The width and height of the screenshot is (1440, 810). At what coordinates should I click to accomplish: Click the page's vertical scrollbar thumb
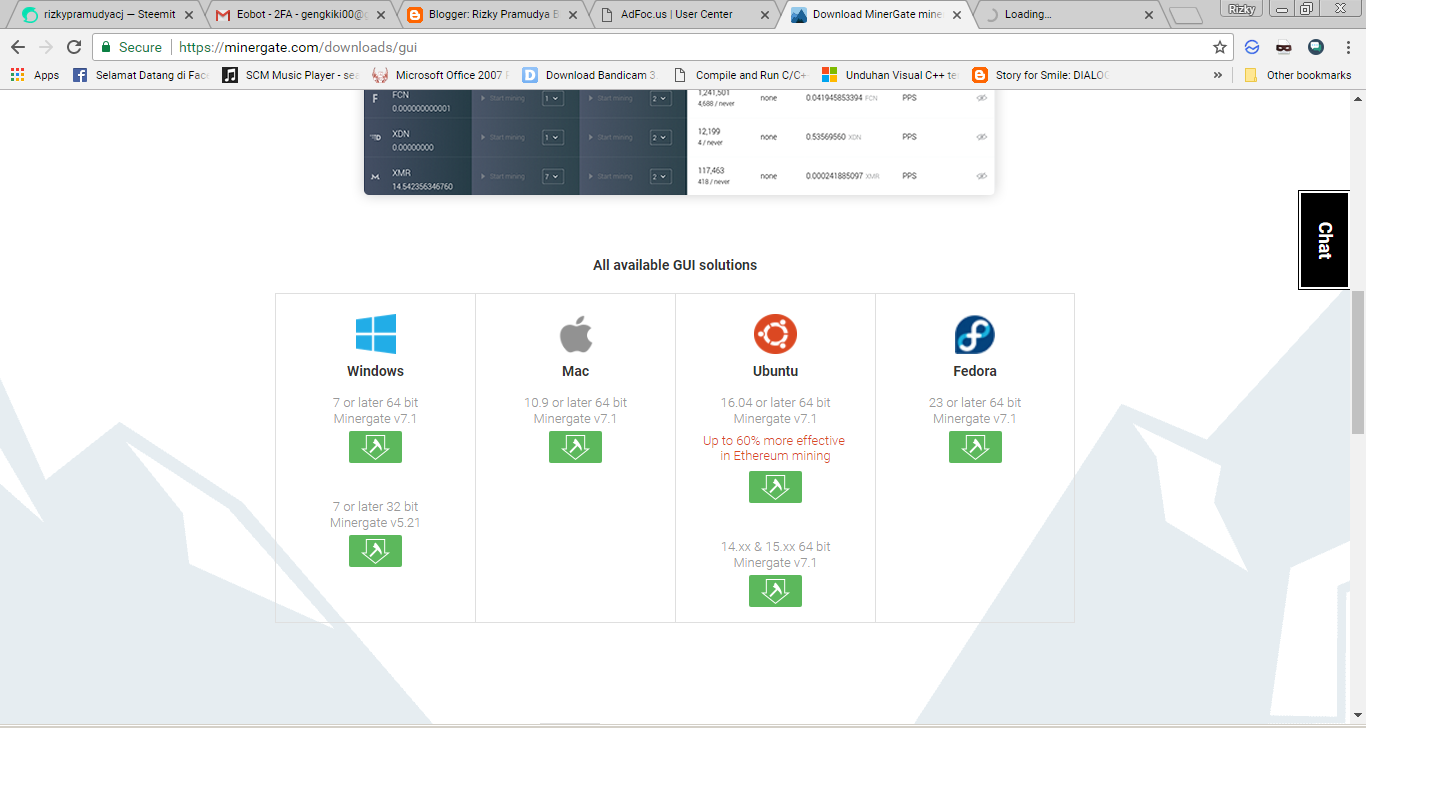(1358, 362)
